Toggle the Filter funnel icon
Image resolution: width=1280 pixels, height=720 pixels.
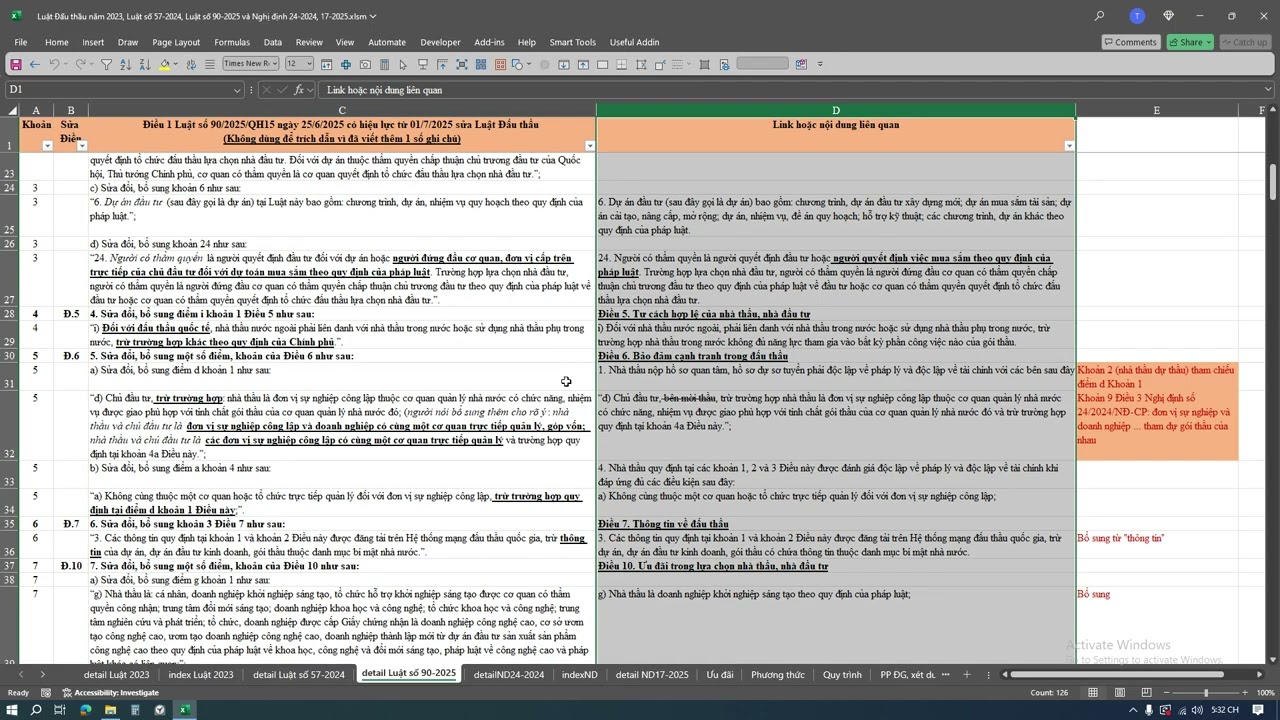106,64
